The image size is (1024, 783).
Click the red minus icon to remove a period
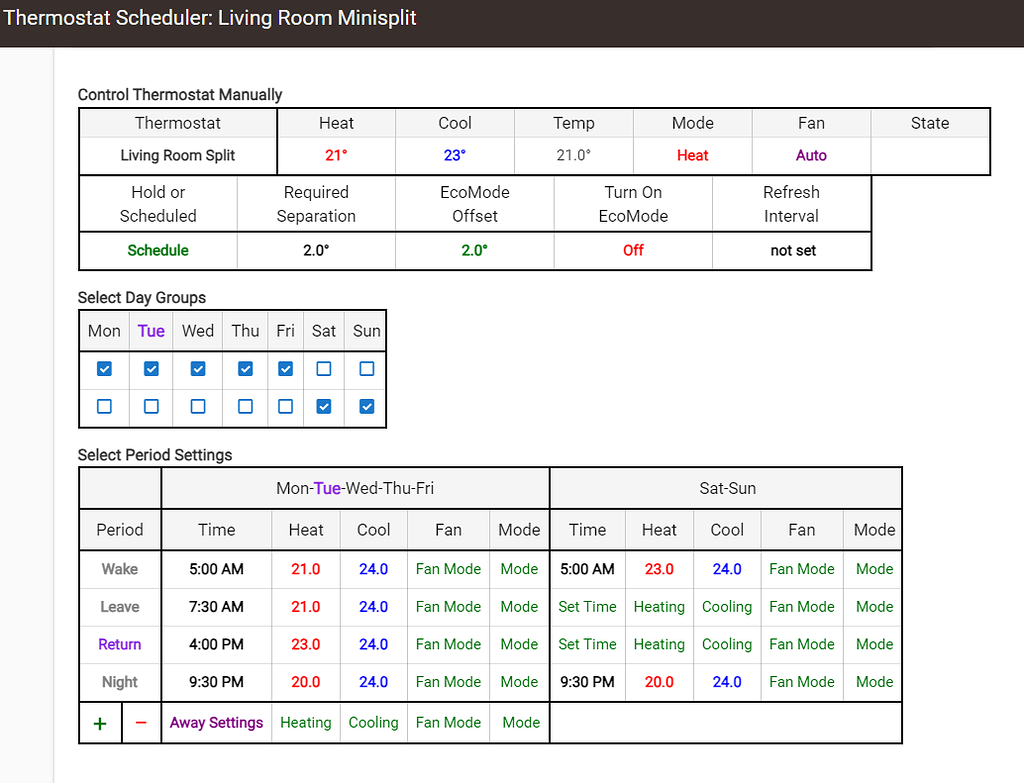coord(141,722)
